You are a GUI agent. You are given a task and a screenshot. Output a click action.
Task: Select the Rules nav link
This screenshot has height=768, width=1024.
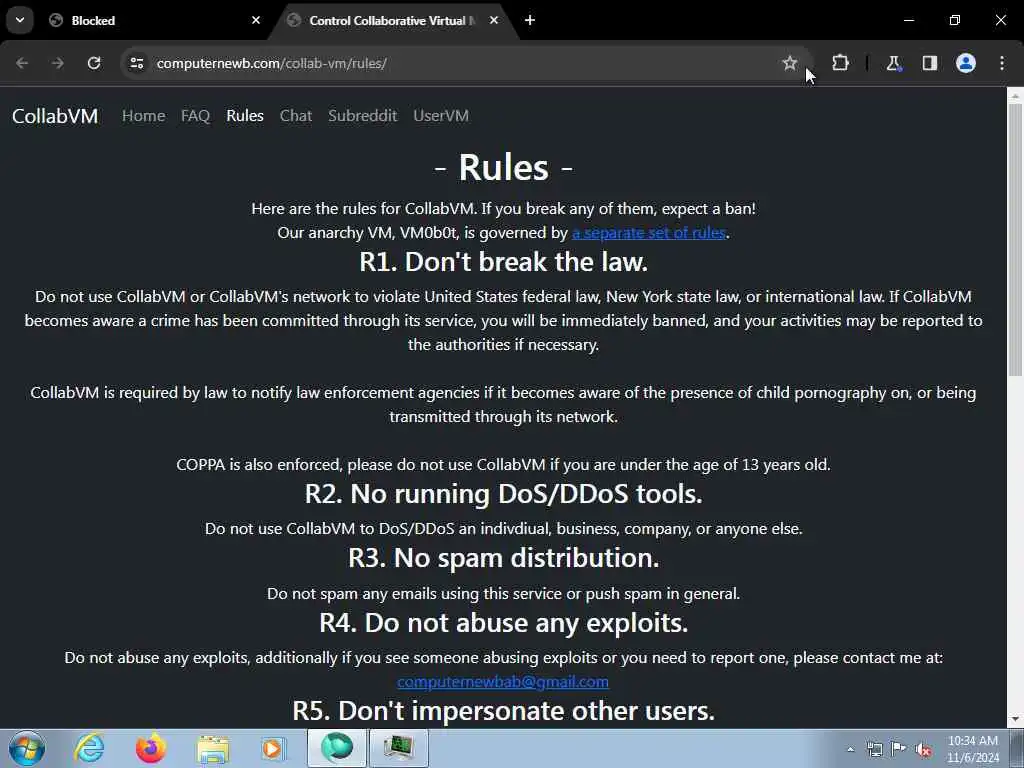click(245, 116)
